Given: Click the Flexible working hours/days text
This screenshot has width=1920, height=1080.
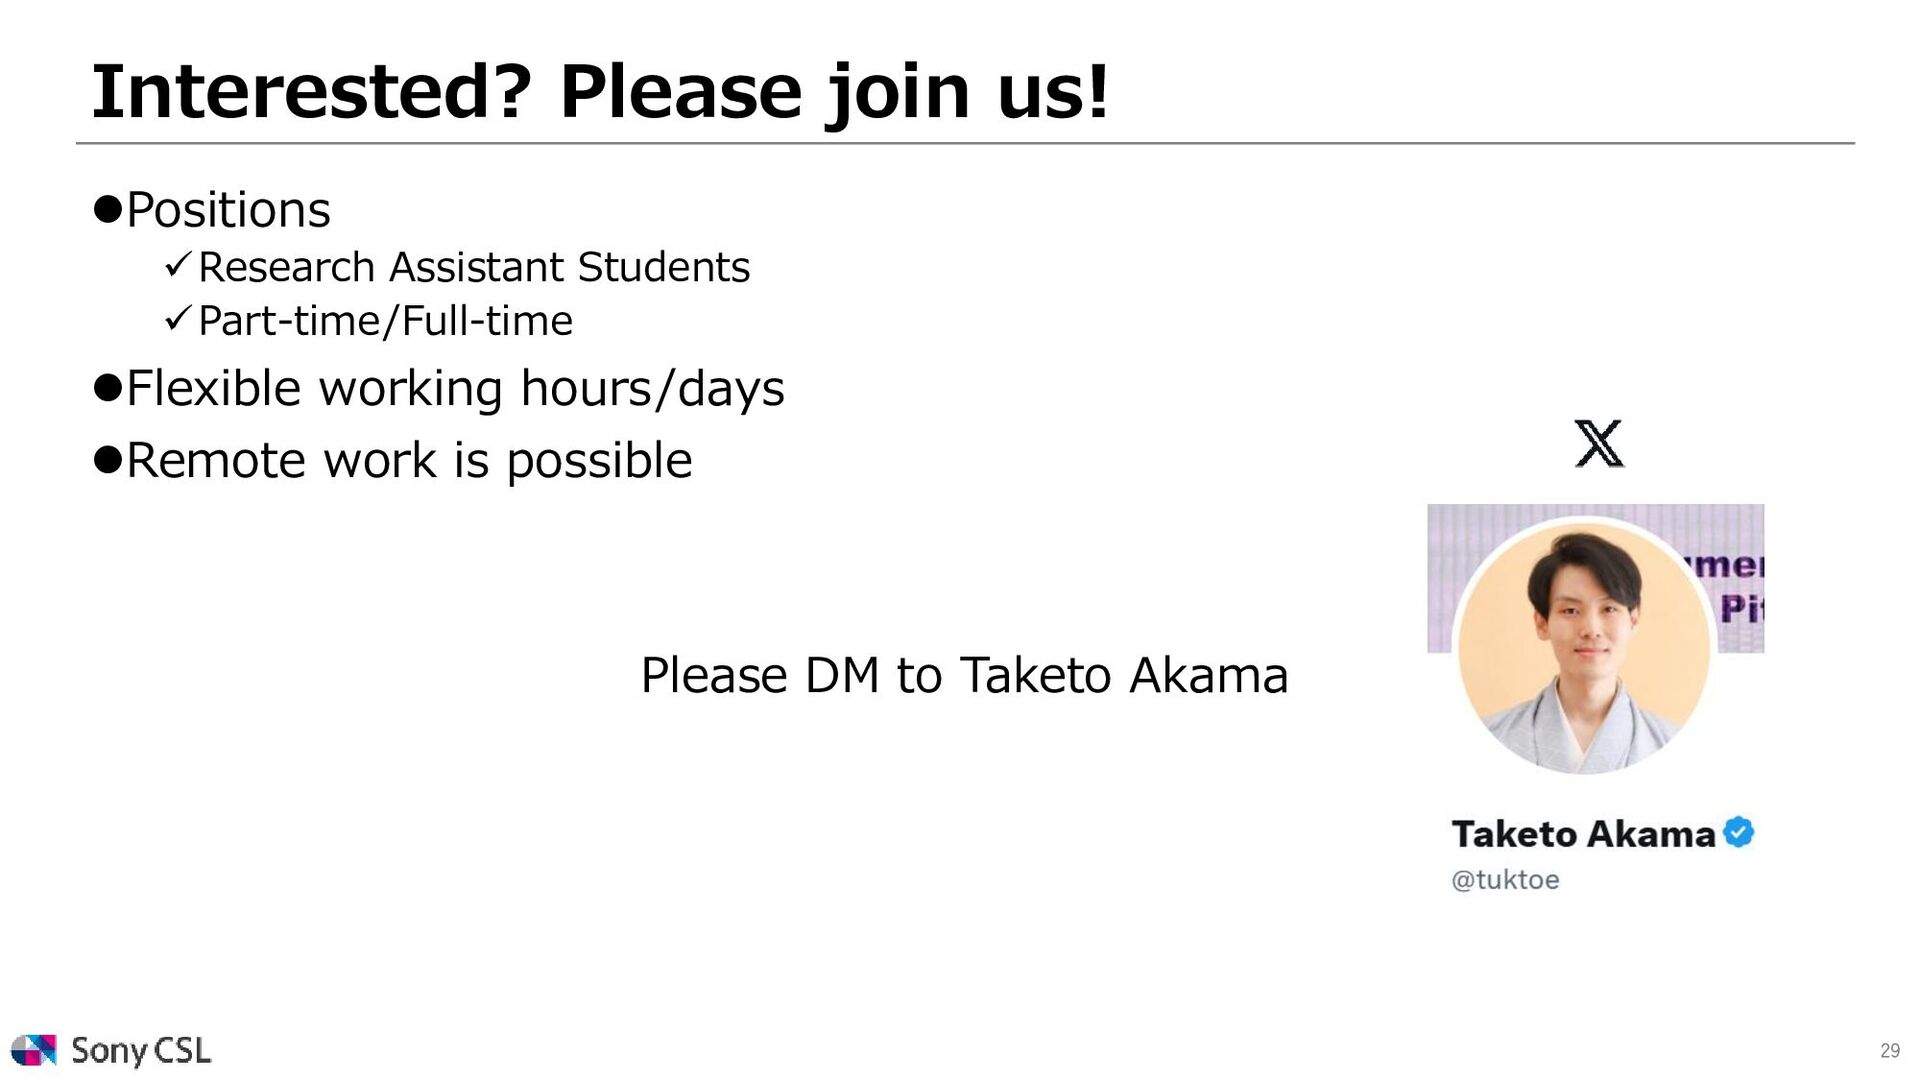Looking at the screenshot, I should tap(455, 389).
